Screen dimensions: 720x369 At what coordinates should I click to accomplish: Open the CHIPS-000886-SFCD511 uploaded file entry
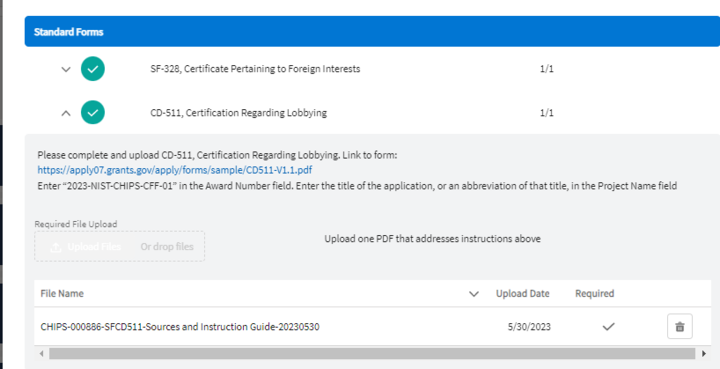180,327
